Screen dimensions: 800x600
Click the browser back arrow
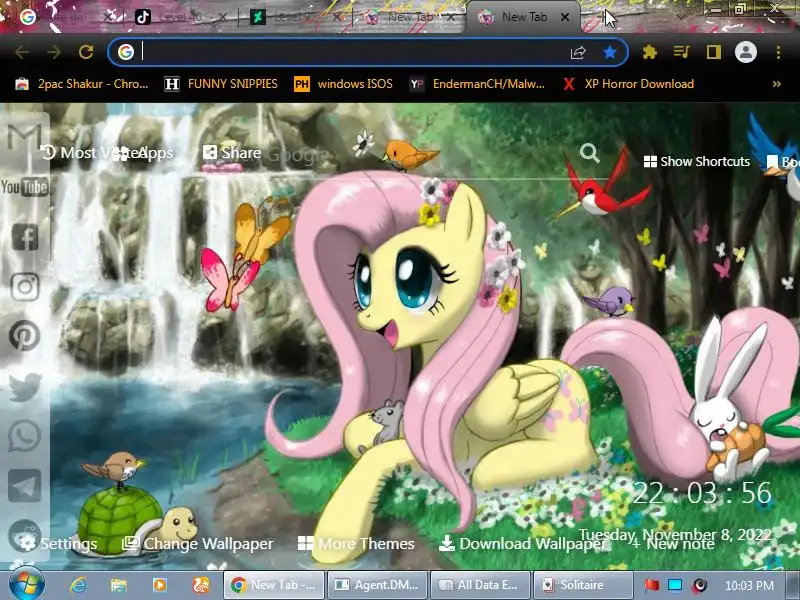22,52
